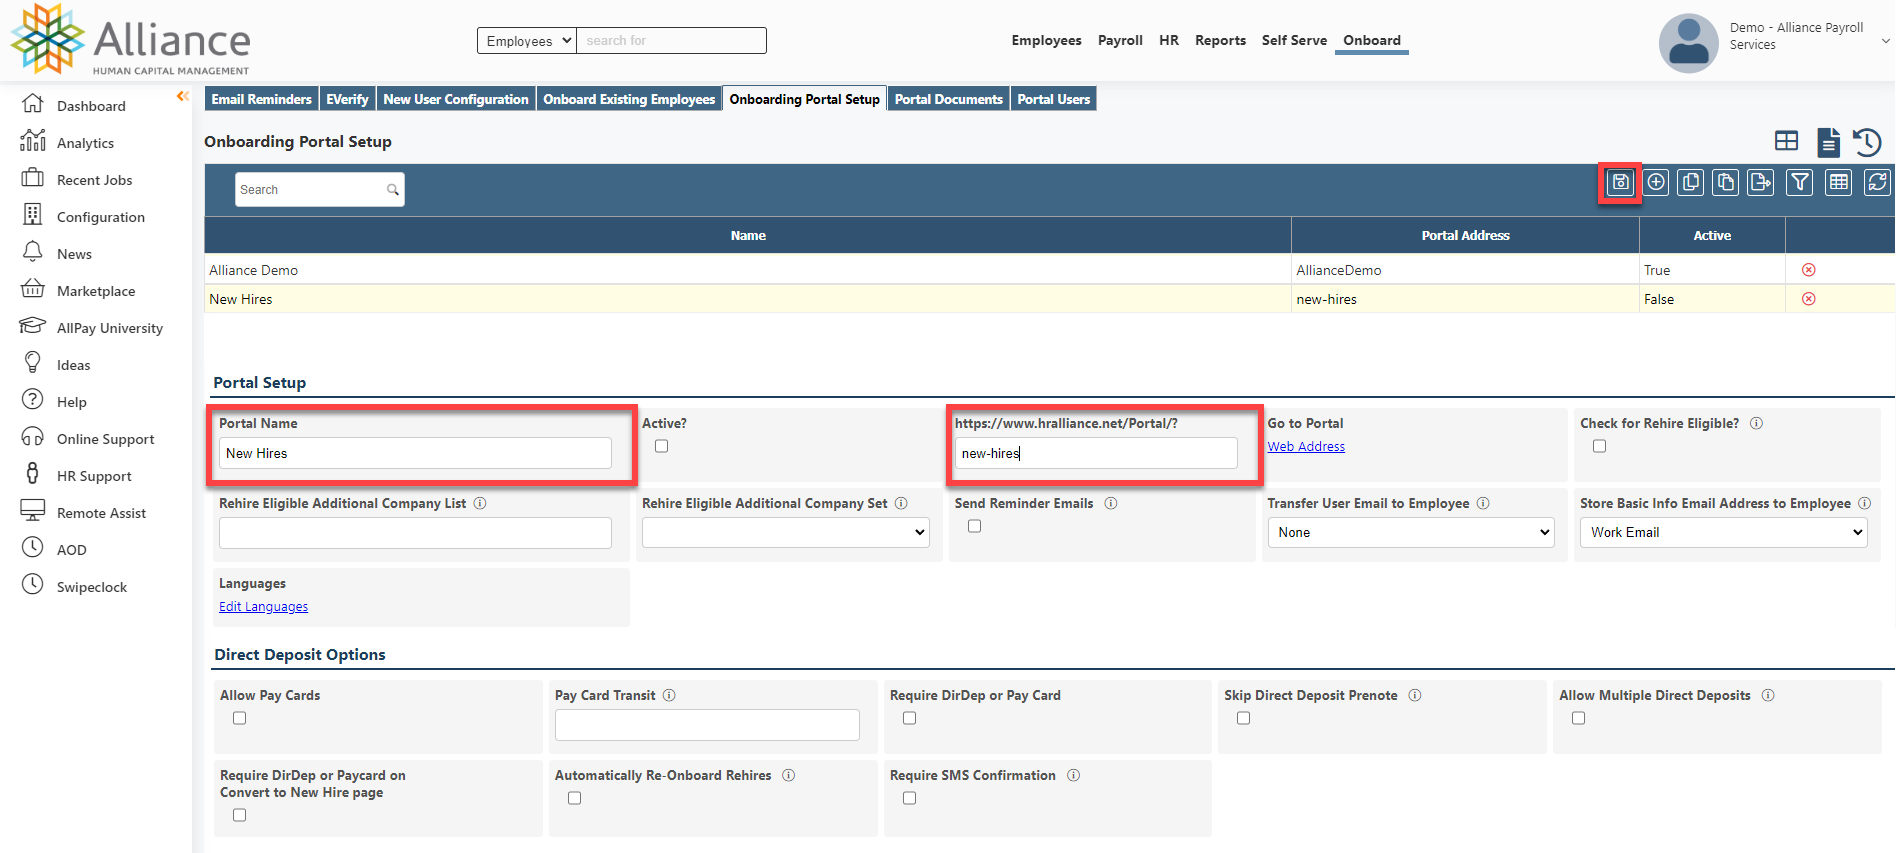
Task: Switch to the grid layout view
Action: coord(1786,141)
